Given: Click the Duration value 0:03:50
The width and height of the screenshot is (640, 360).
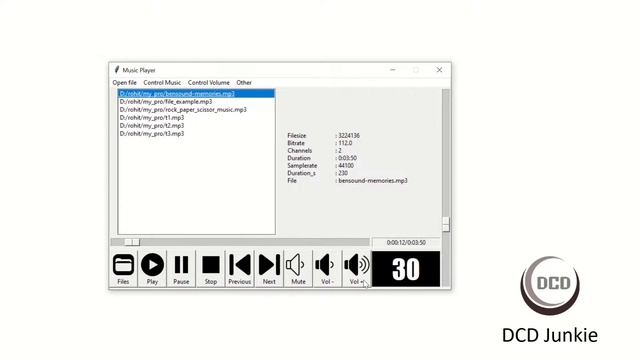Looking at the screenshot, I should click(x=347, y=158).
